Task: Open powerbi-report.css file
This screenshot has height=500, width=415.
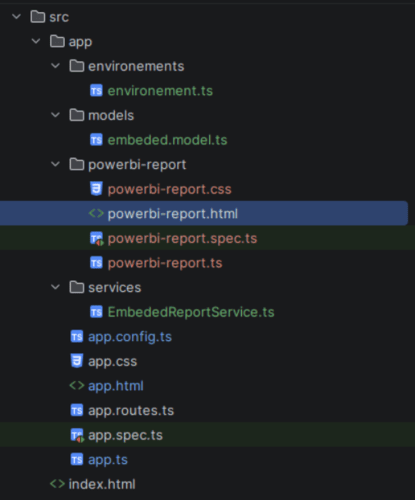Action: pos(169,189)
